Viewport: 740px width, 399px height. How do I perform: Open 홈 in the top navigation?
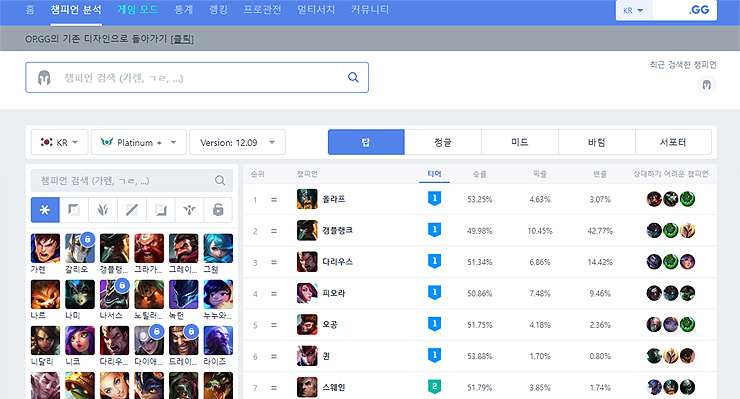tap(30, 10)
